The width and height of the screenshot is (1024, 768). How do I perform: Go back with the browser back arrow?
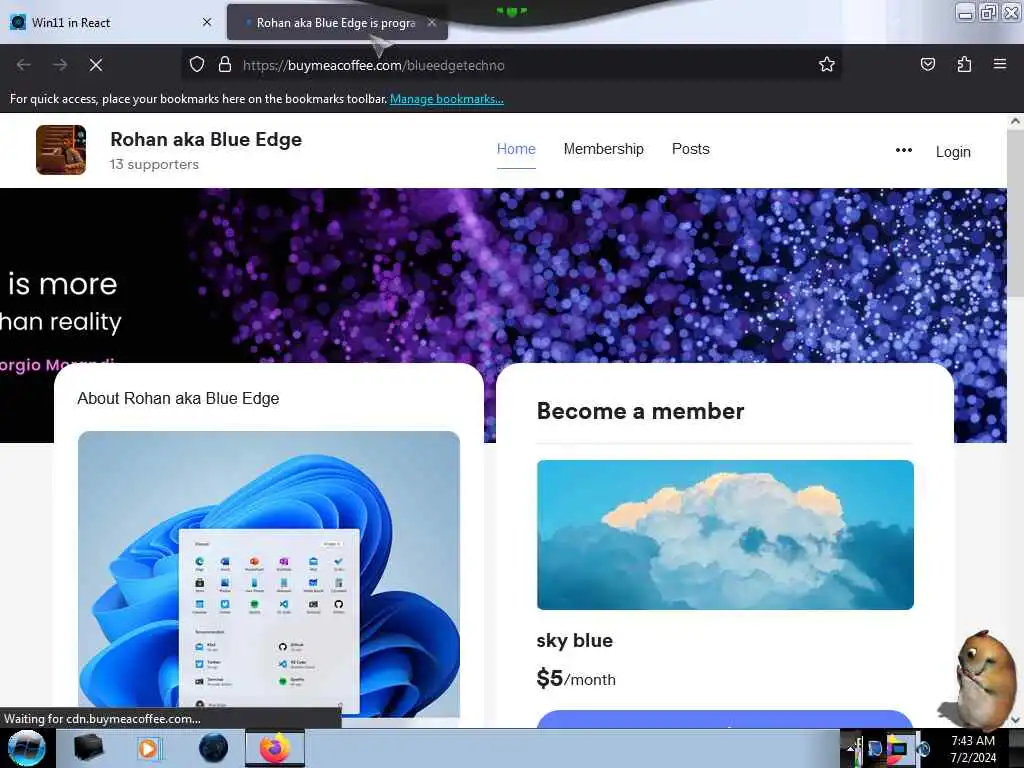24,65
